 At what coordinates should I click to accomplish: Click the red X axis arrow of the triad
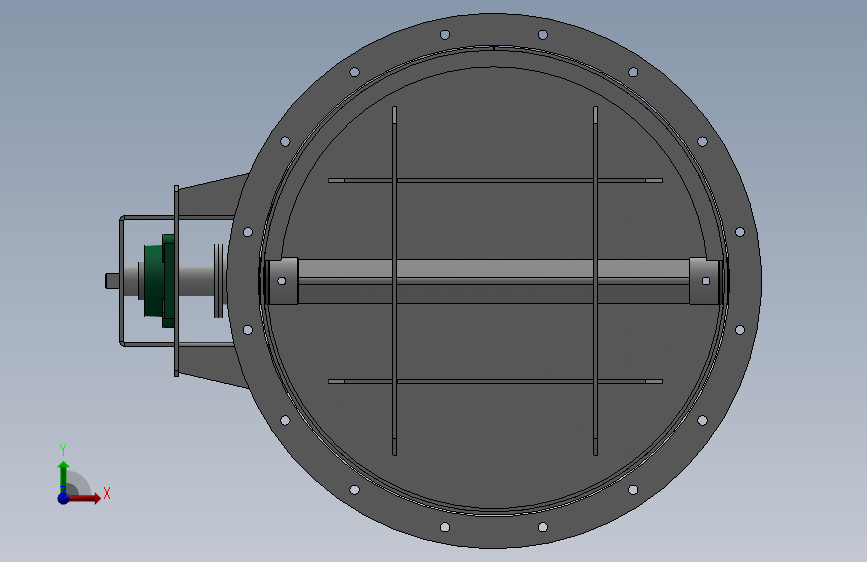tap(84, 498)
